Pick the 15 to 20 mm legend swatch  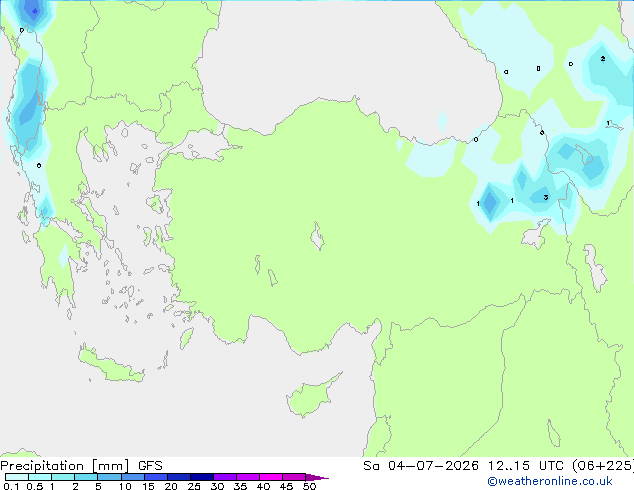(156, 477)
